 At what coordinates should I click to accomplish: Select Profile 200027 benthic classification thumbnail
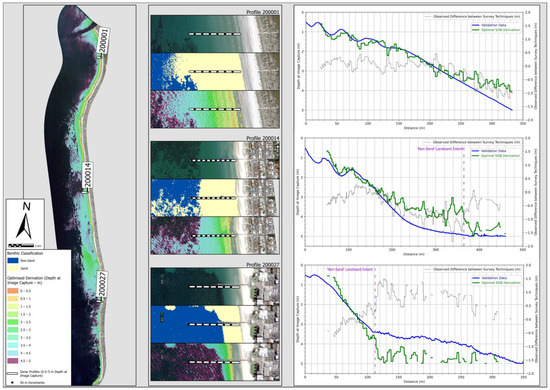coord(215,324)
